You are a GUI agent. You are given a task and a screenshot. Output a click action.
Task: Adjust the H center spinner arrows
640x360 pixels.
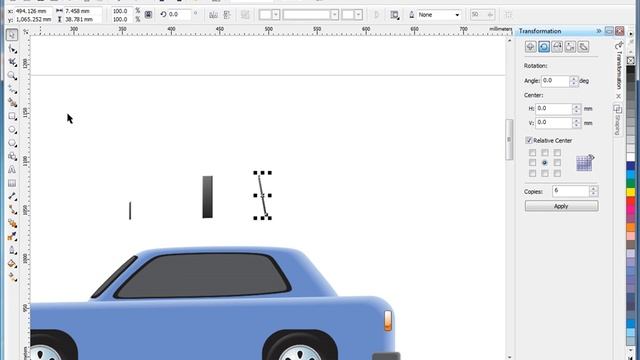pyautogui.click(x=576, y=109)
